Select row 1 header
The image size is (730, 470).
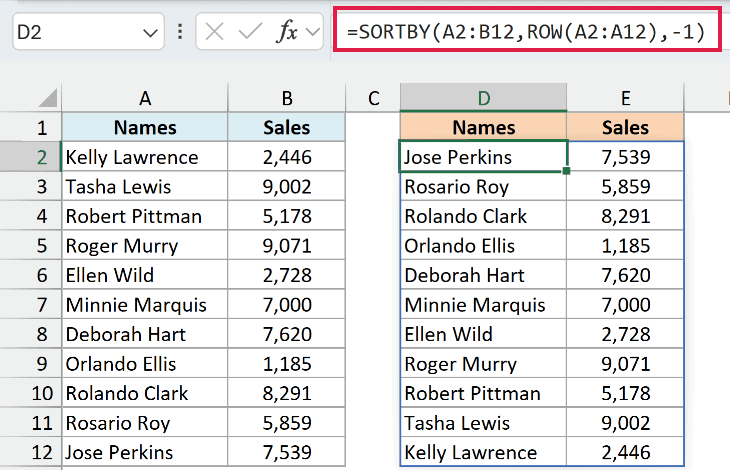[x=31, y=128]
